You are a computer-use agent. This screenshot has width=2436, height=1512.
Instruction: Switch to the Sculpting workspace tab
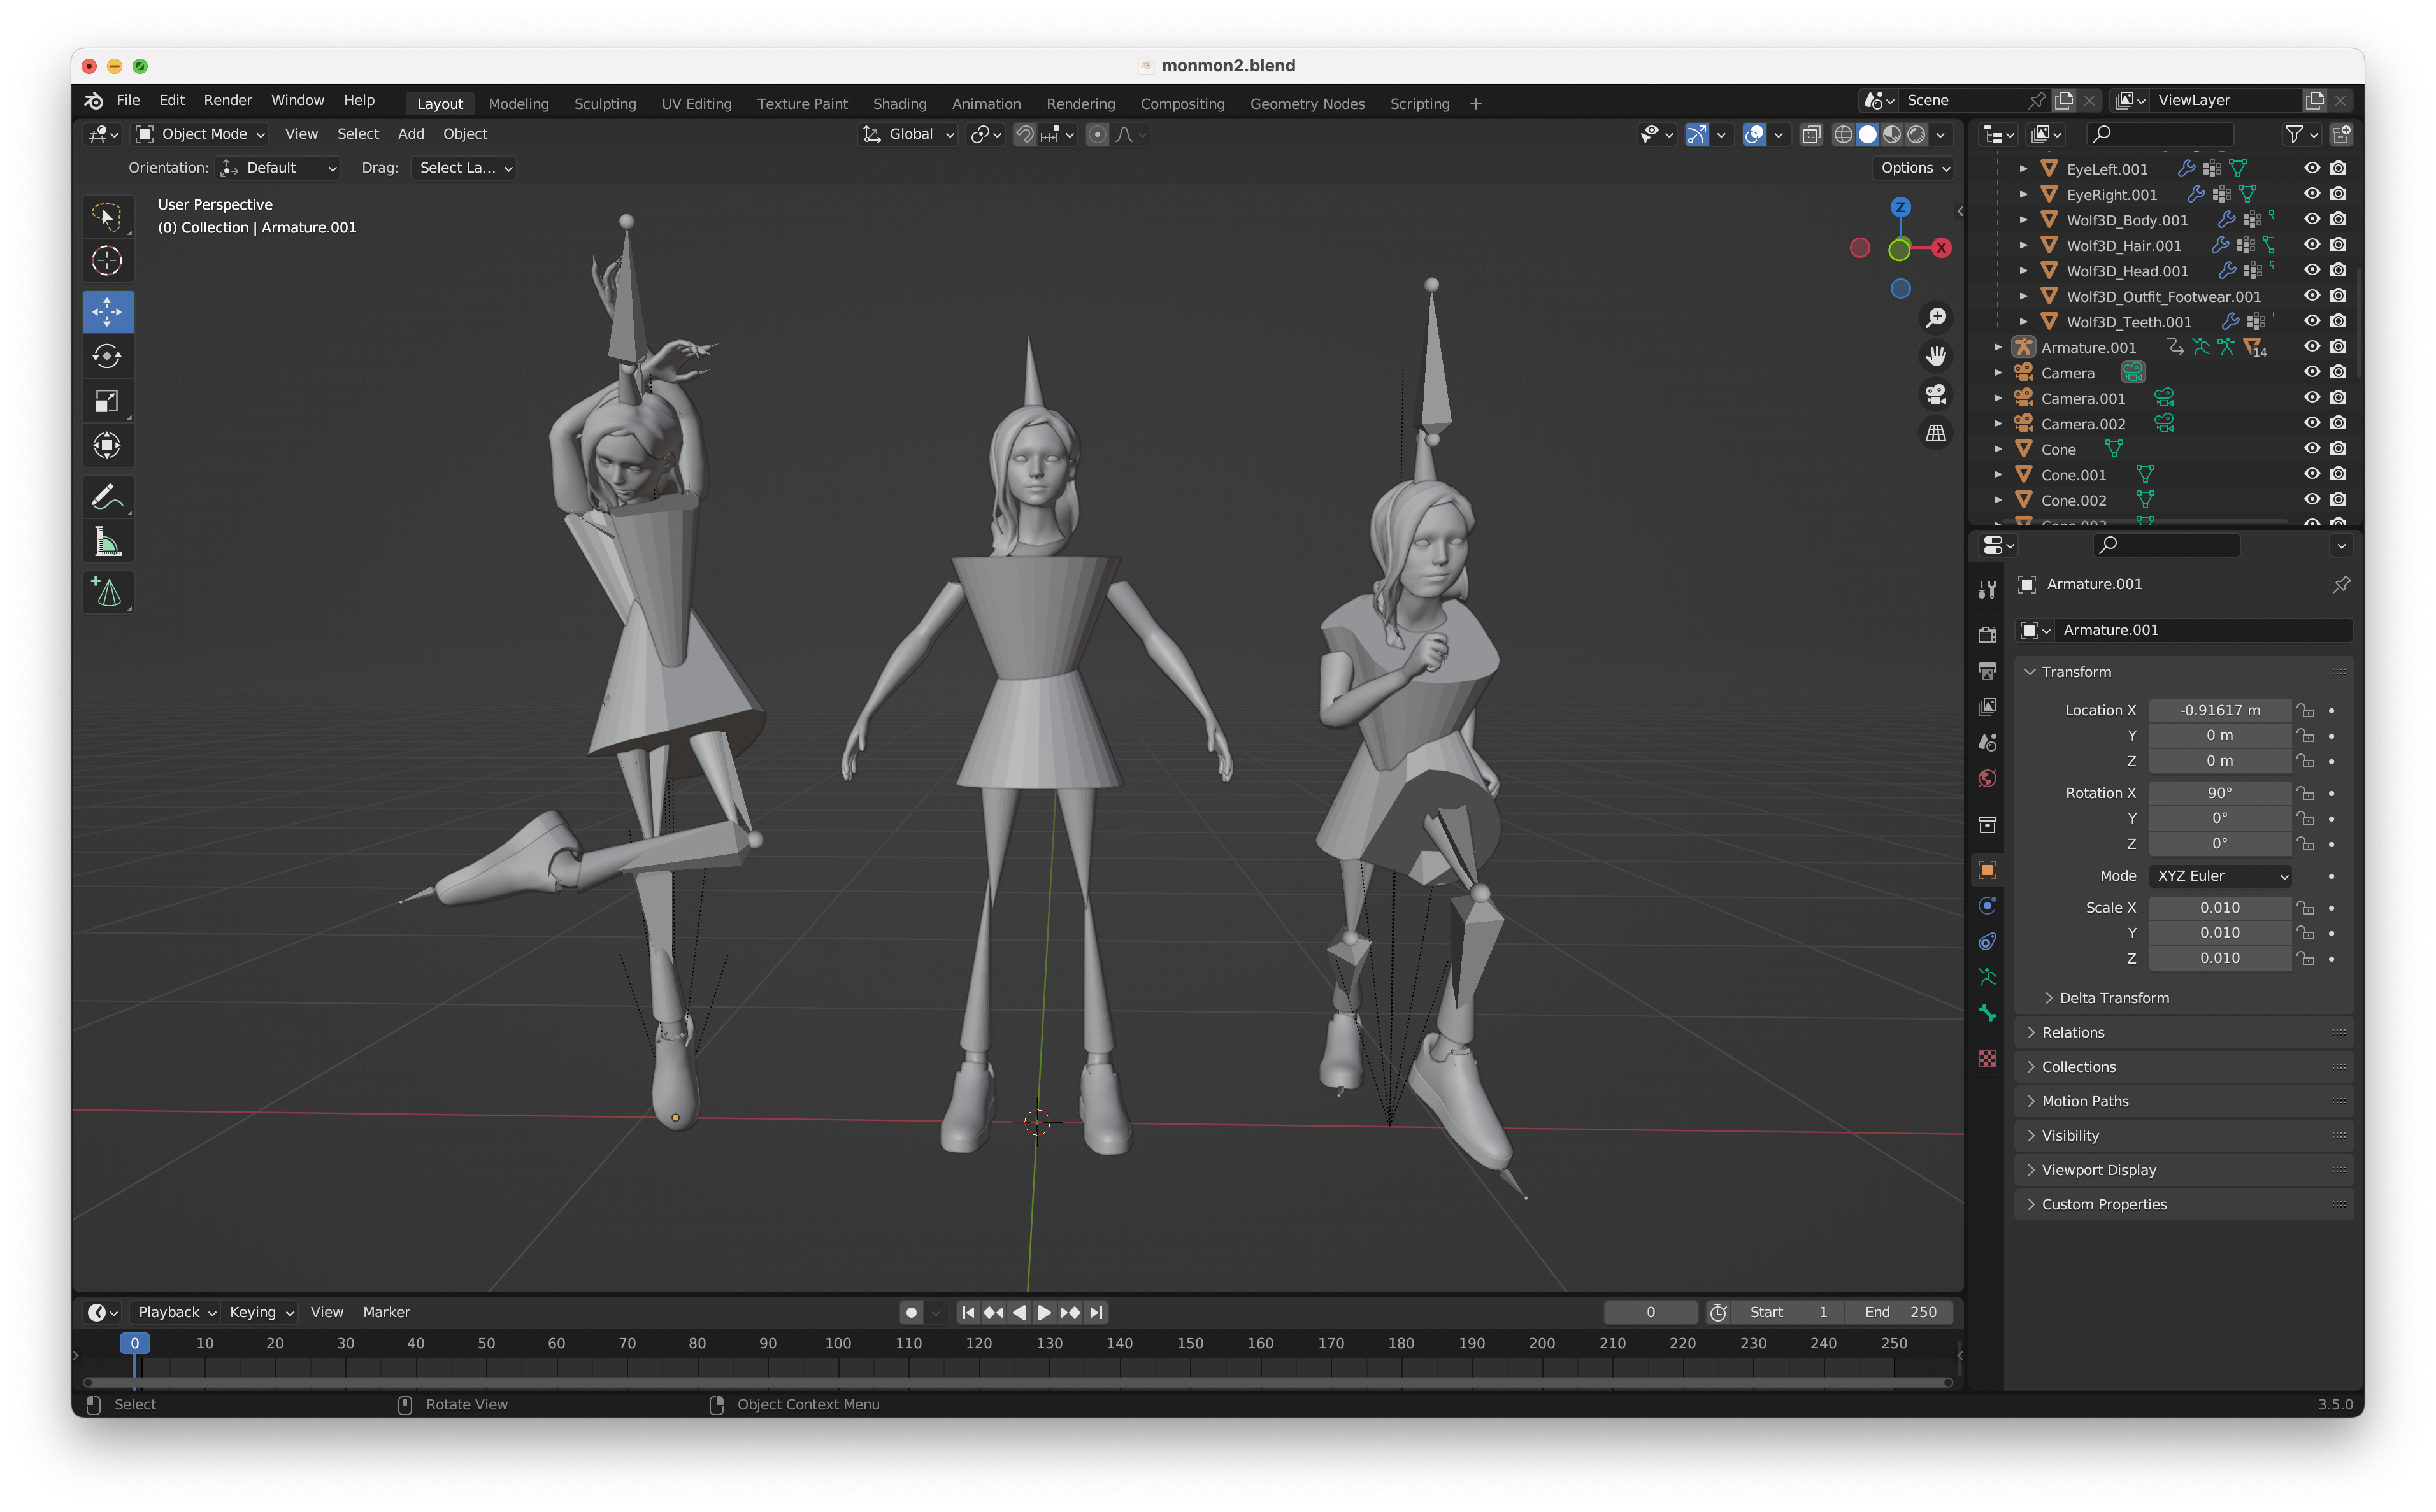604,103
